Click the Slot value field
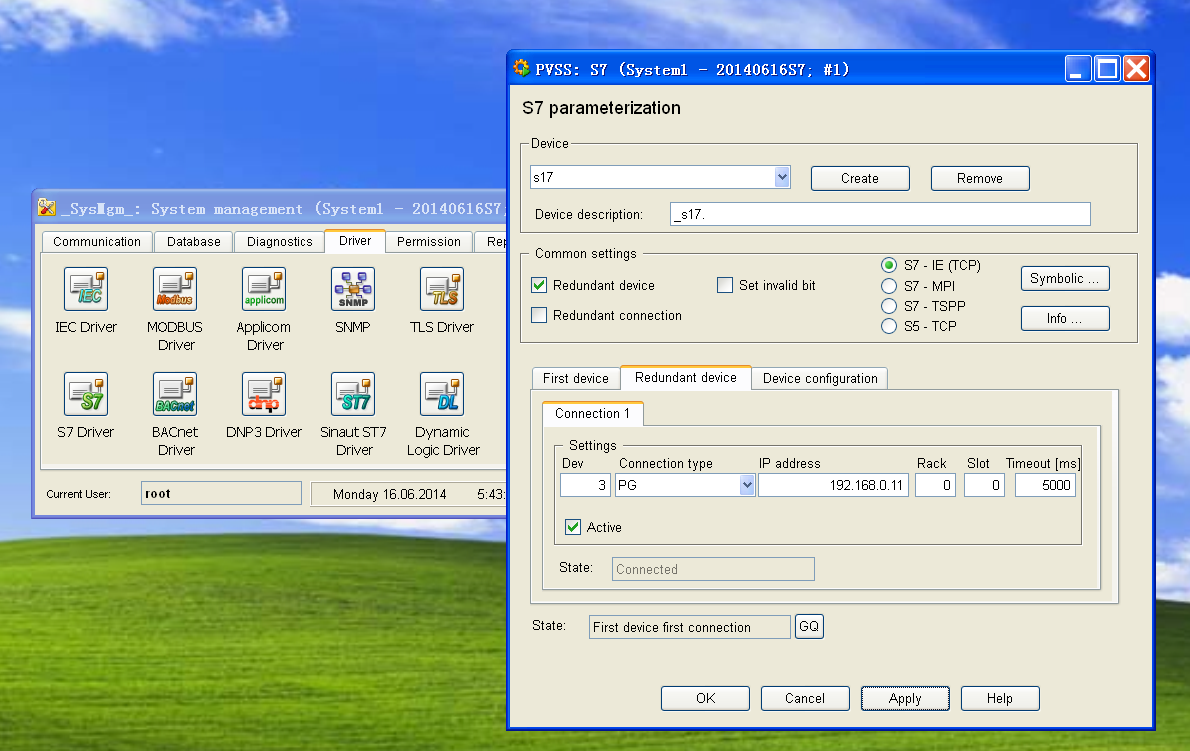 [x=984, y=485]
